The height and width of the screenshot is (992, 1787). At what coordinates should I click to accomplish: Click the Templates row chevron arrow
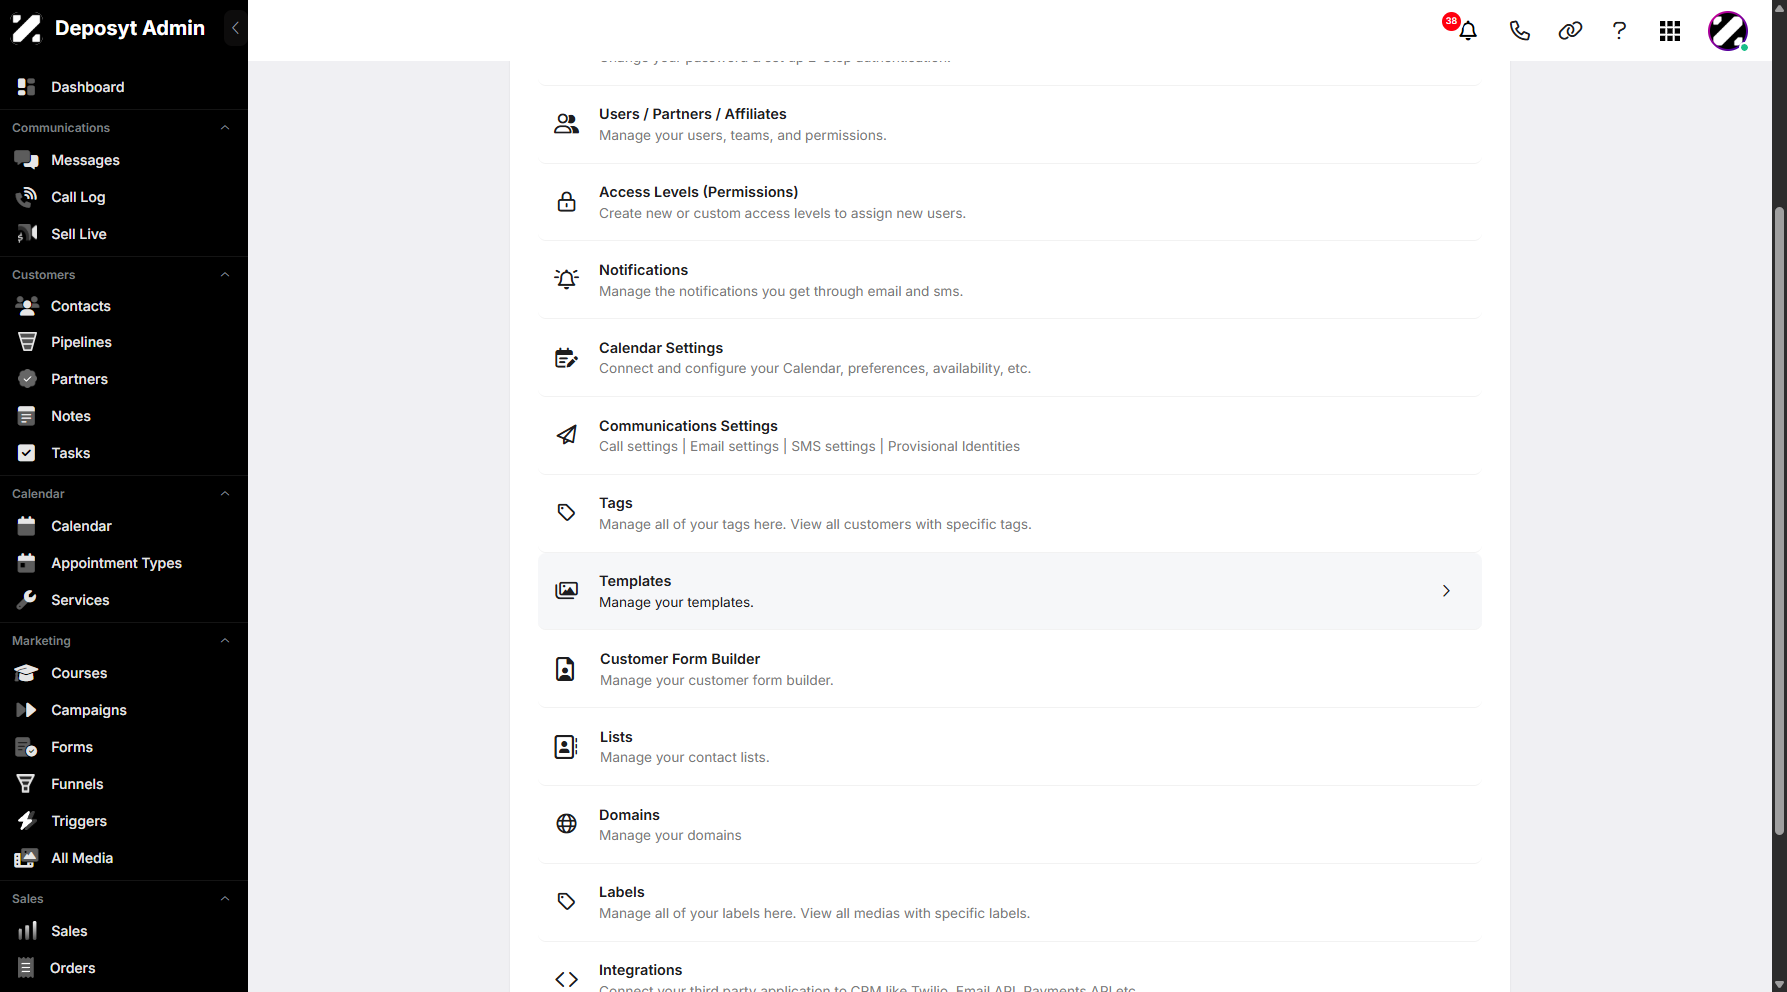point(1446,591)
